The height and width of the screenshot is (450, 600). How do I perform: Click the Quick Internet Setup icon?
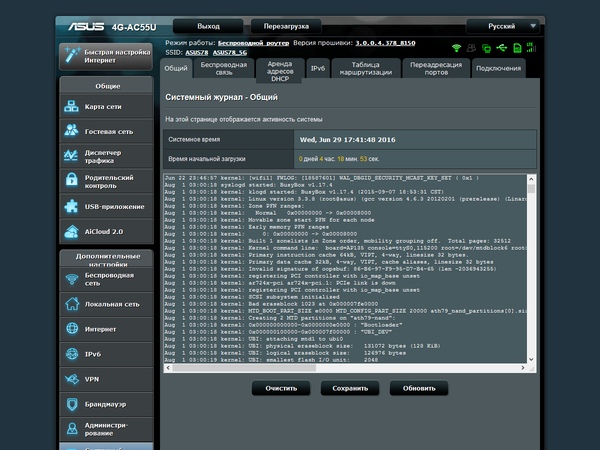tap(73, 55)
